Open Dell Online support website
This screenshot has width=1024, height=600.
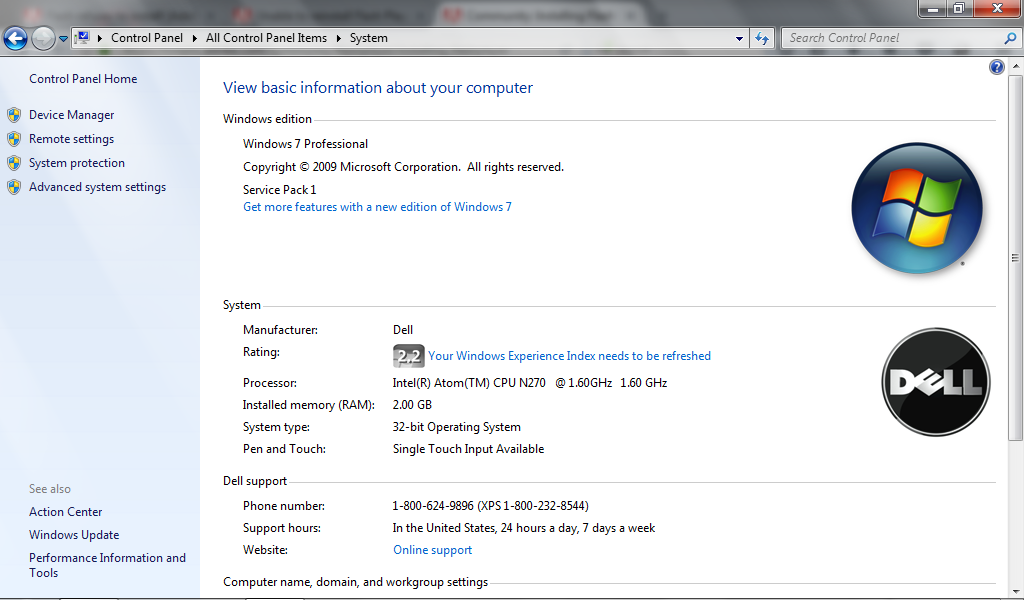pyautogui.click(x=432, y=550)
